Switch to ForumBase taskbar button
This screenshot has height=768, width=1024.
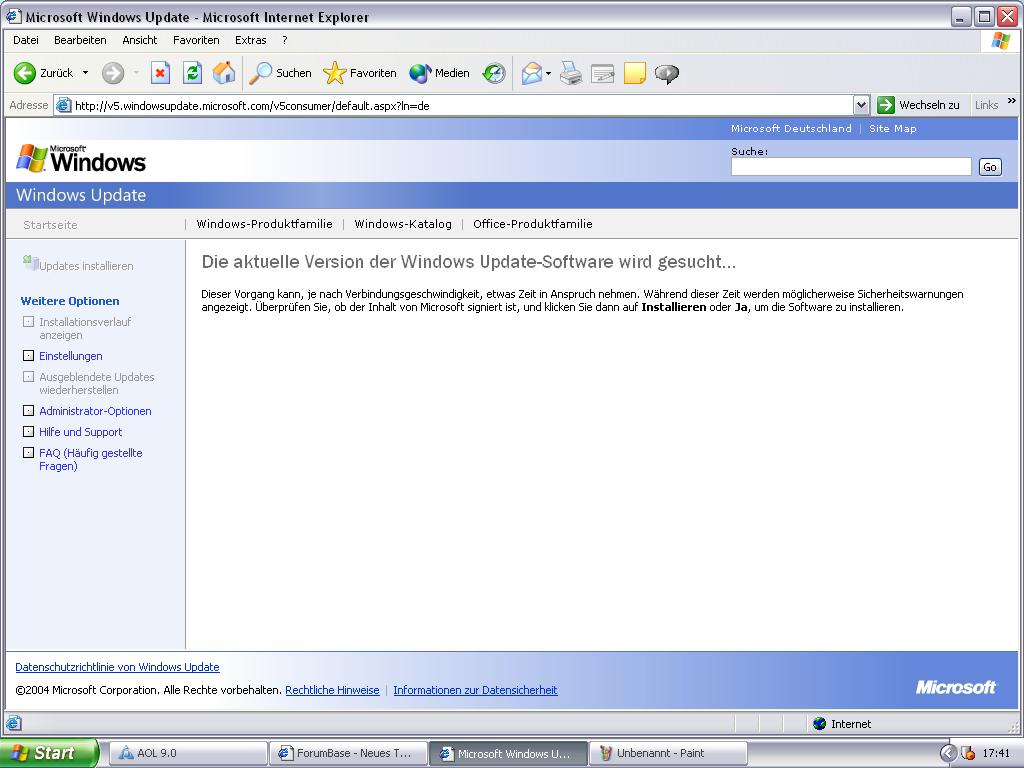pyautogui.click(x=347, y=753)
